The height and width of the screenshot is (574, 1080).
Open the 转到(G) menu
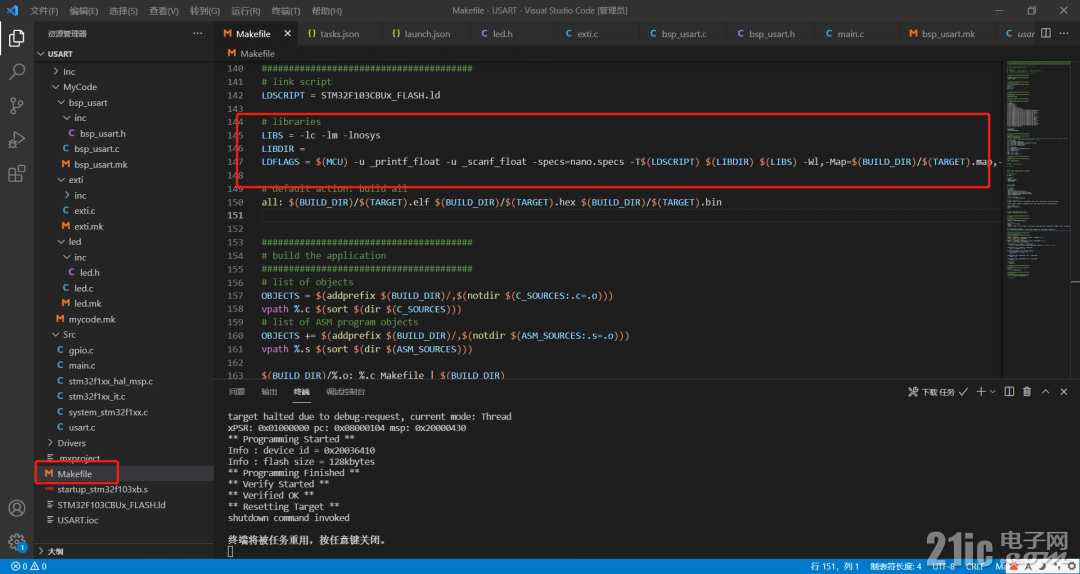click(x=205, y=11)
